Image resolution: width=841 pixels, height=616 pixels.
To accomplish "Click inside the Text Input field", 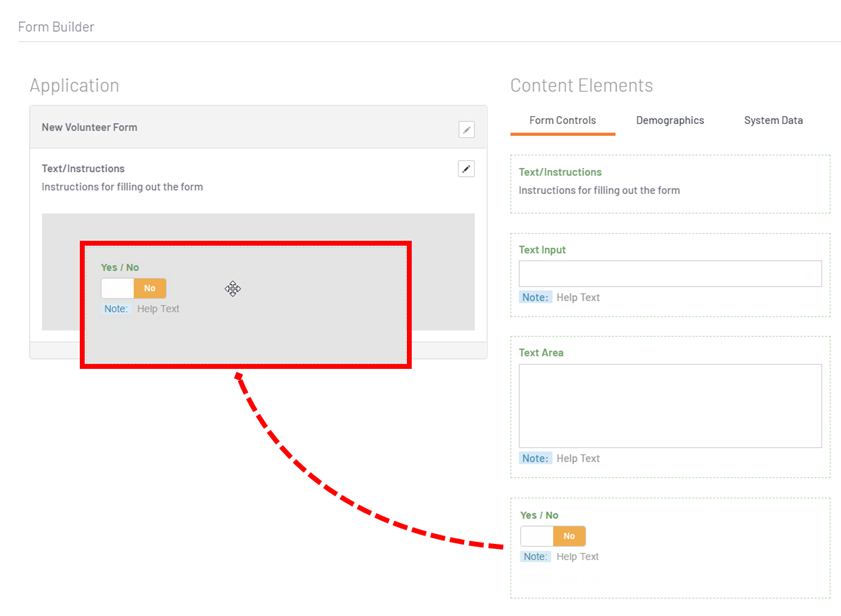I will [670, 274].
